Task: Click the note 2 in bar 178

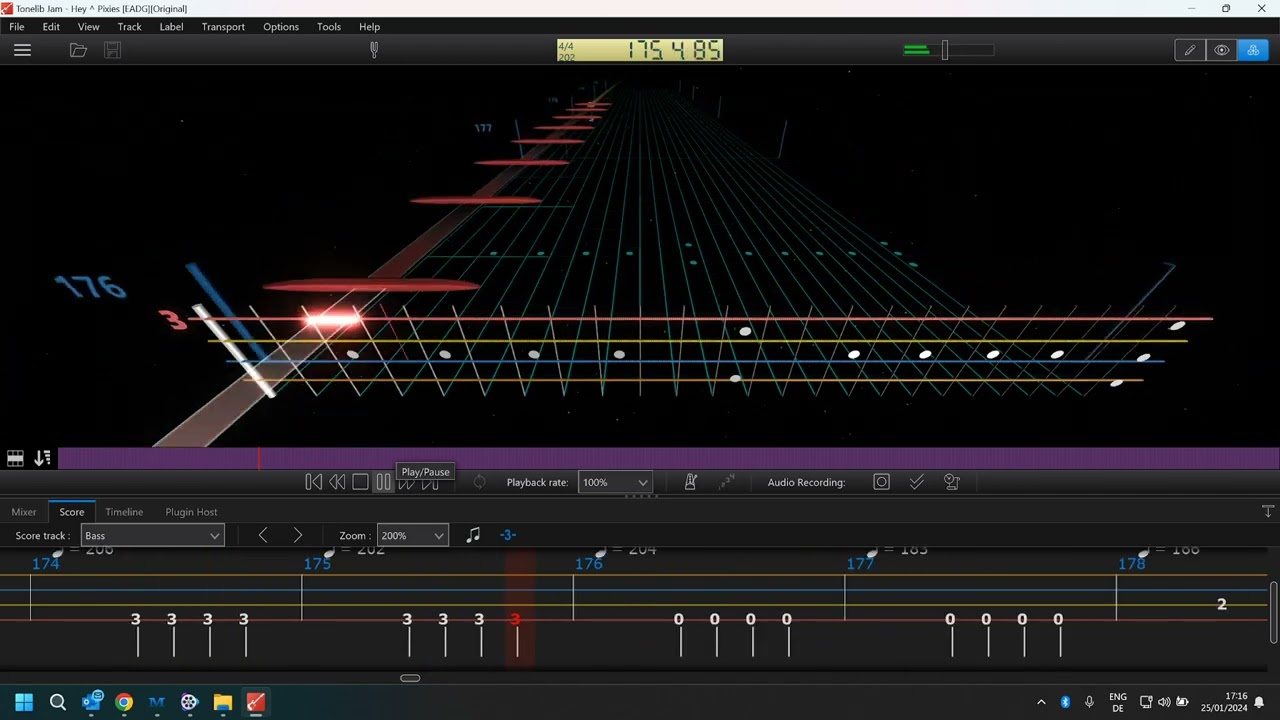Action: 1221,604
